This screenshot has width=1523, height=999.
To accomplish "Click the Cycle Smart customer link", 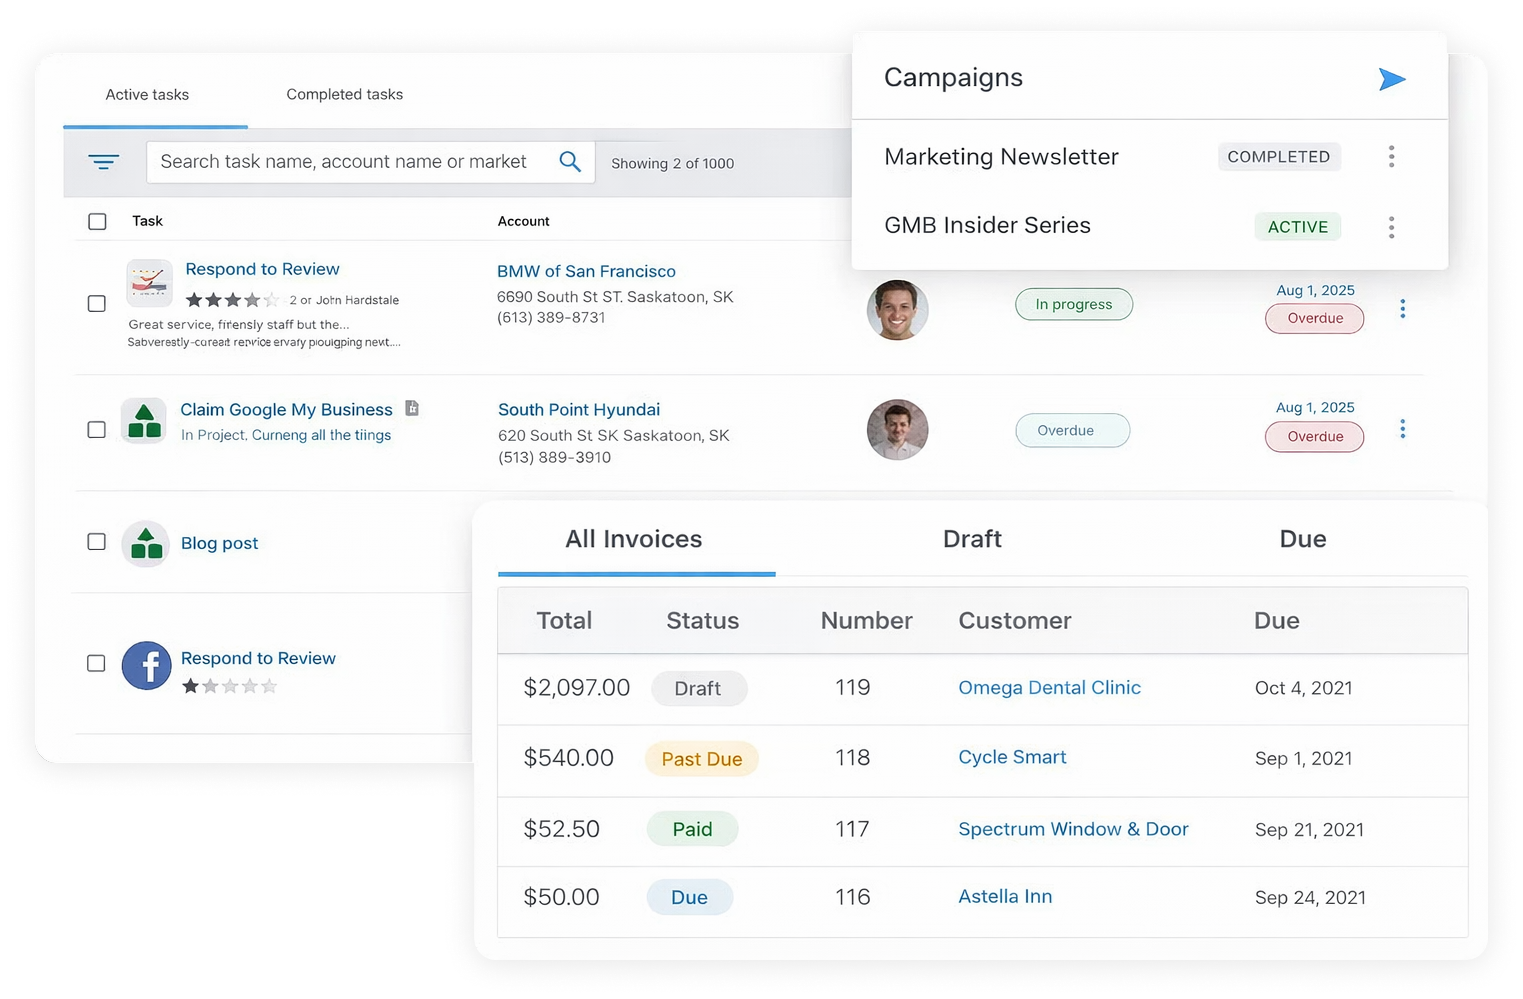I will click(x=1012, y=757).
